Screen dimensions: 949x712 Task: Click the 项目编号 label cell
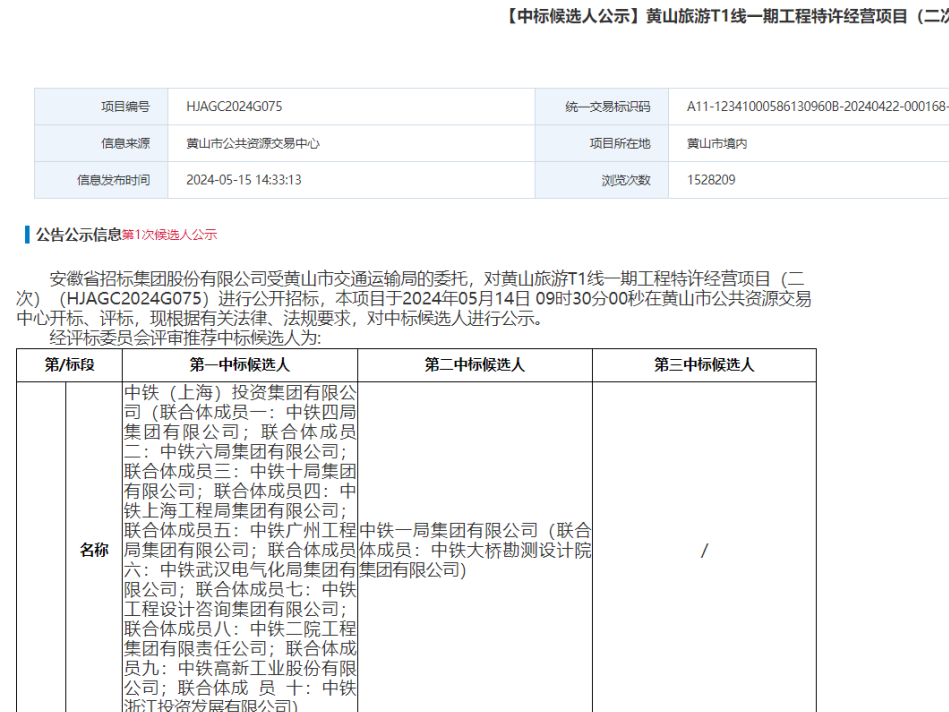coord(101,107)
